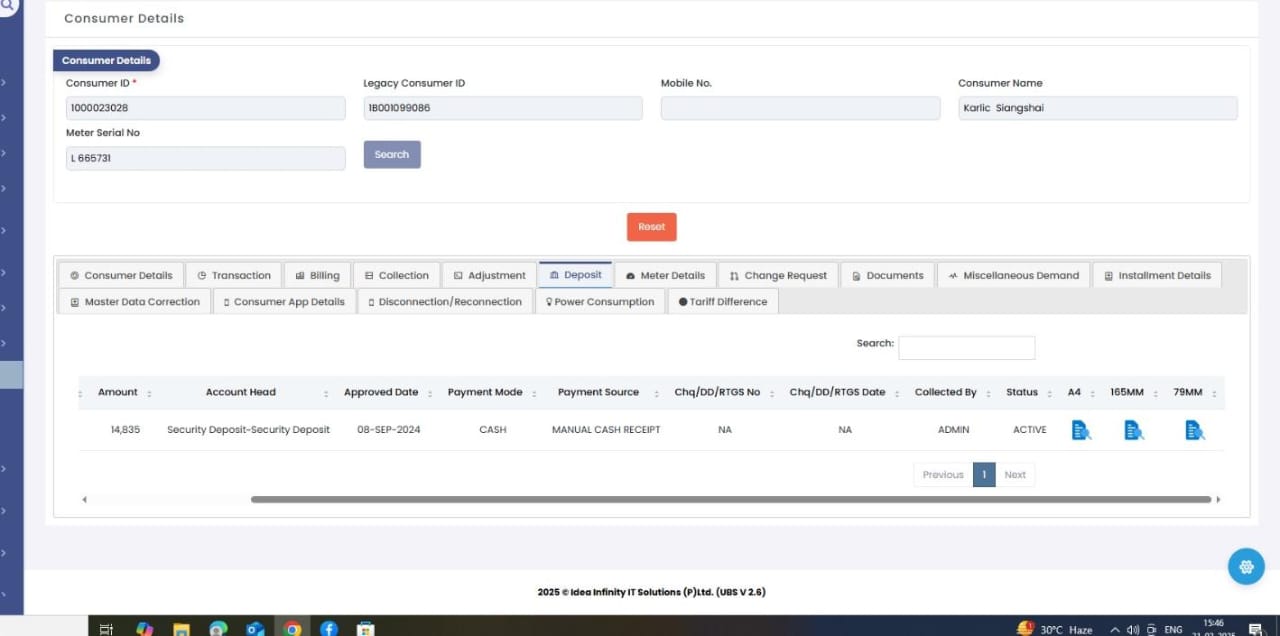Switch to the Consumer Details tab
The width and height of the screenshot is (1280, 636).
(x=121, y=275)
